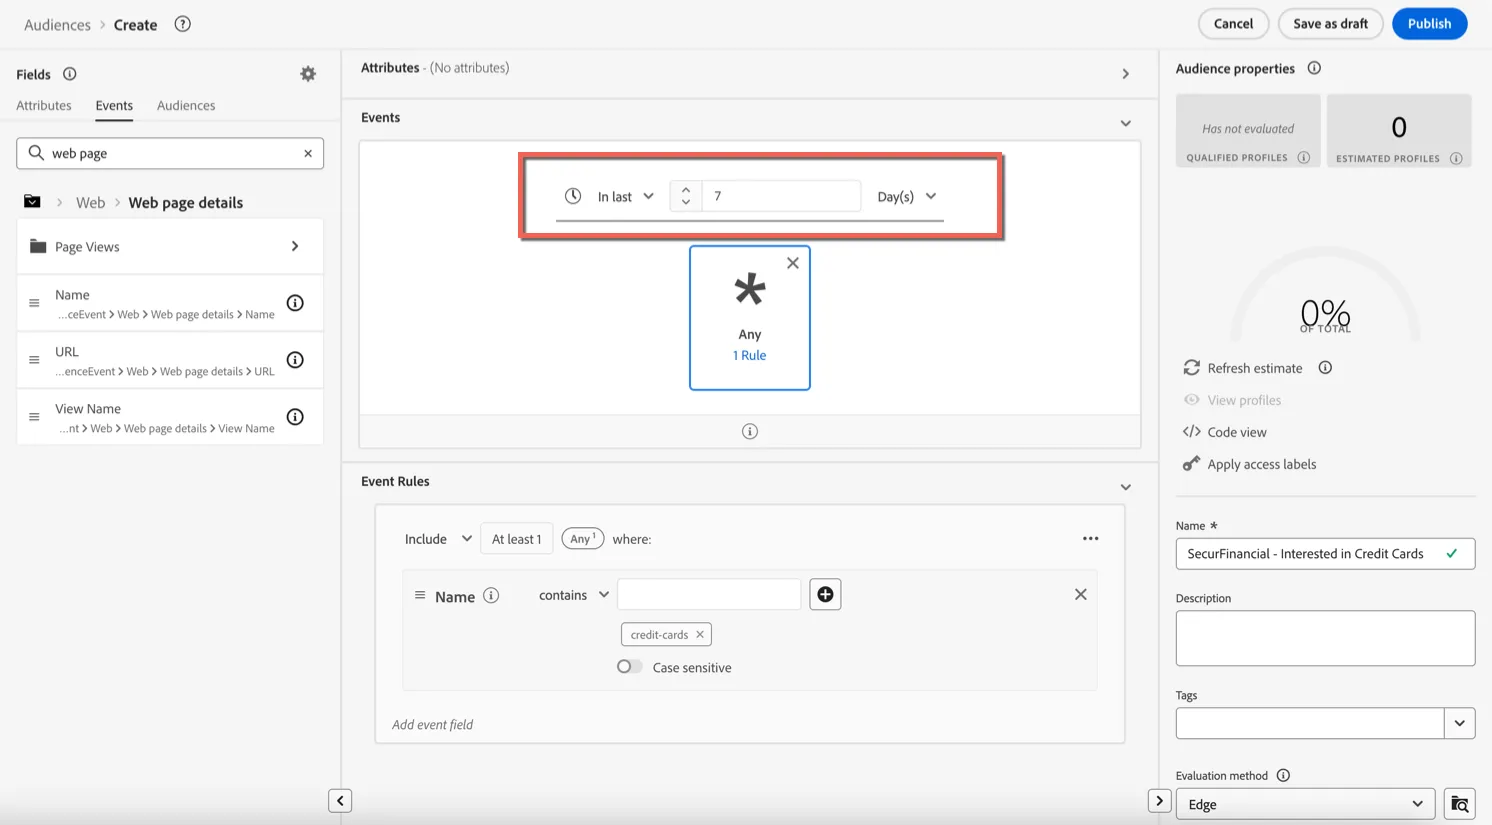
Task: Switch to the Audiences tab
Action: [186, 105]
